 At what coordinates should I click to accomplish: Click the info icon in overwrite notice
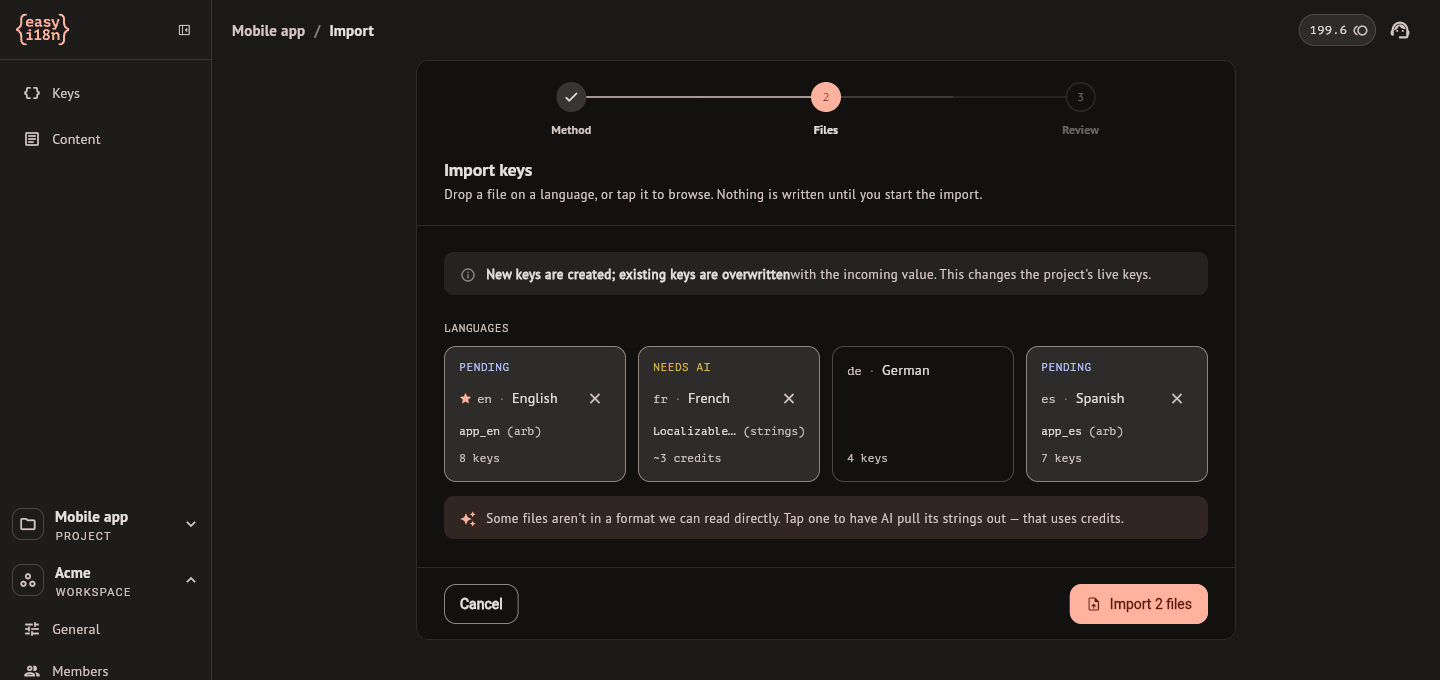tap(467, 274)
